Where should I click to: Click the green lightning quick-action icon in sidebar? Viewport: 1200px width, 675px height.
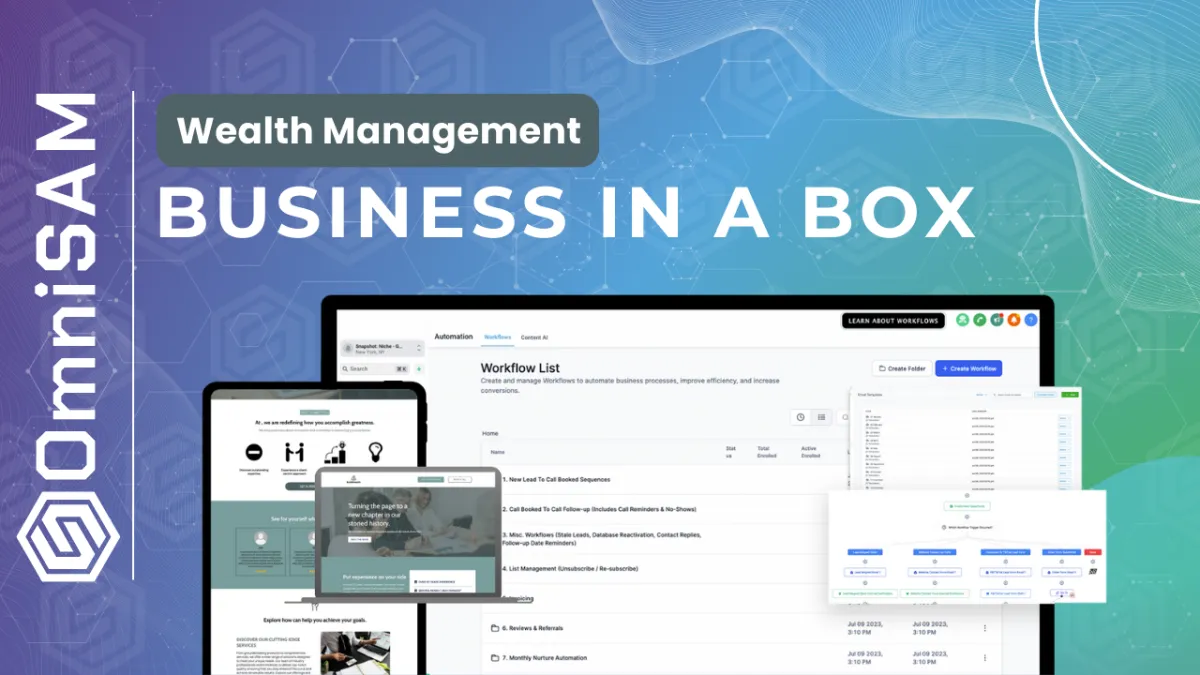[x=418, y=369]
